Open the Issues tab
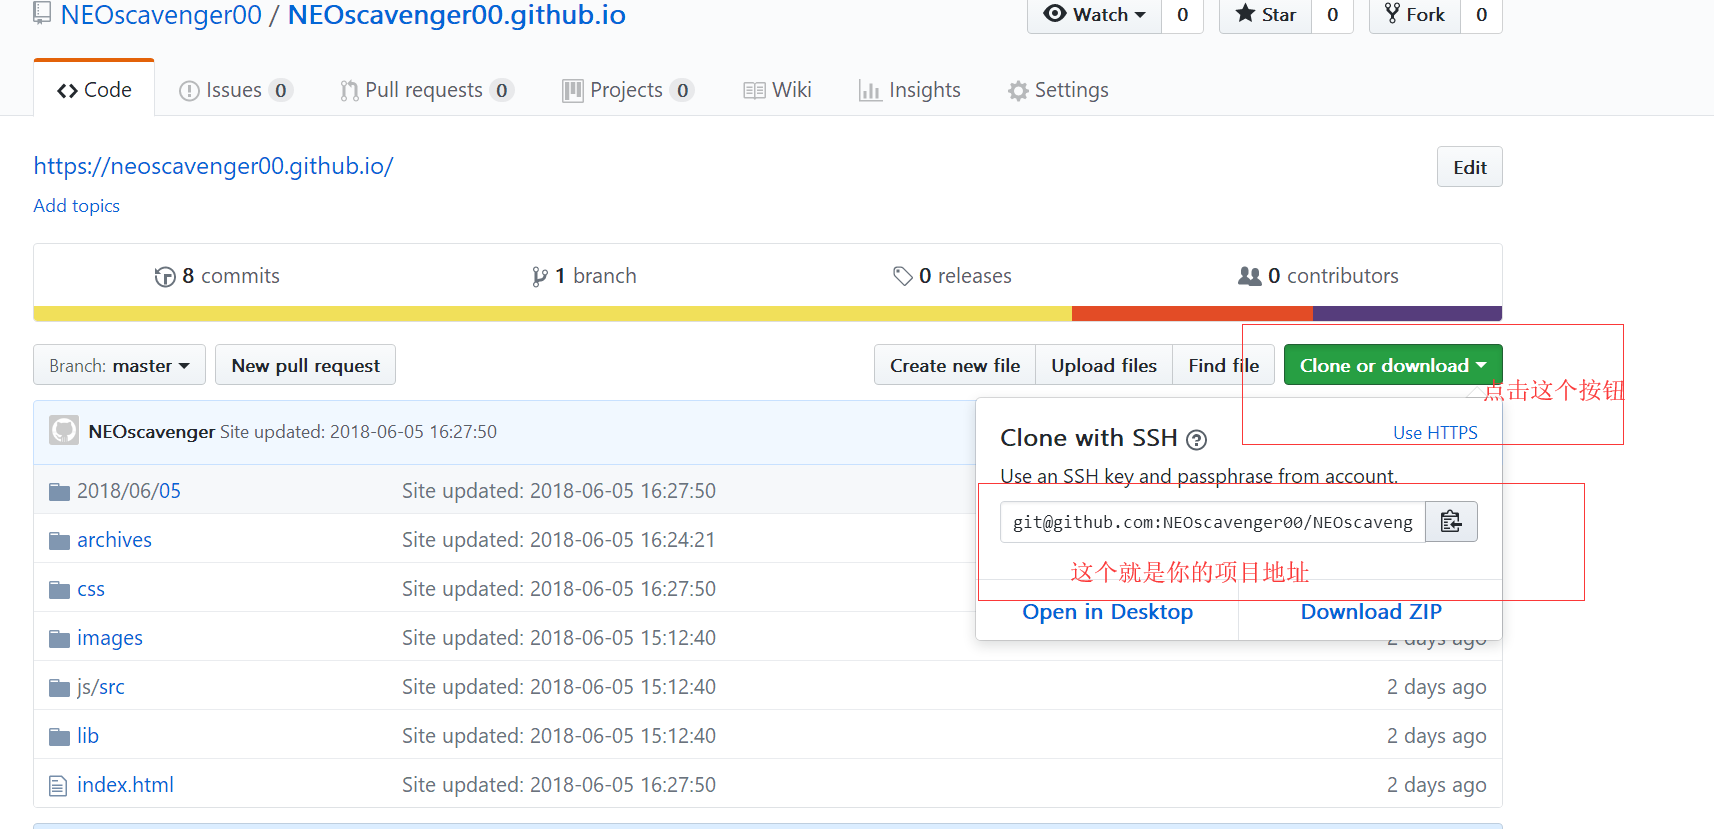The width and height of the screenshot is (1714, 829). coord(235,90)
